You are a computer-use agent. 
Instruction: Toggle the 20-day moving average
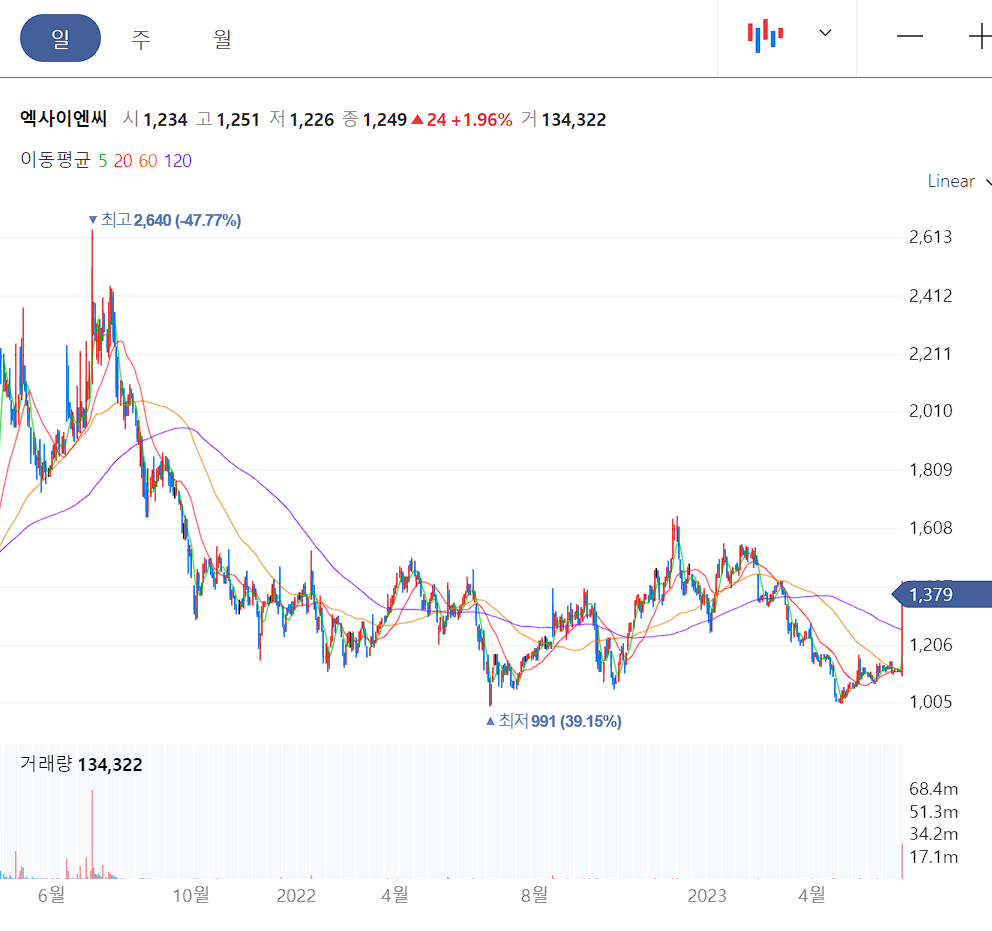click(122, 160)
